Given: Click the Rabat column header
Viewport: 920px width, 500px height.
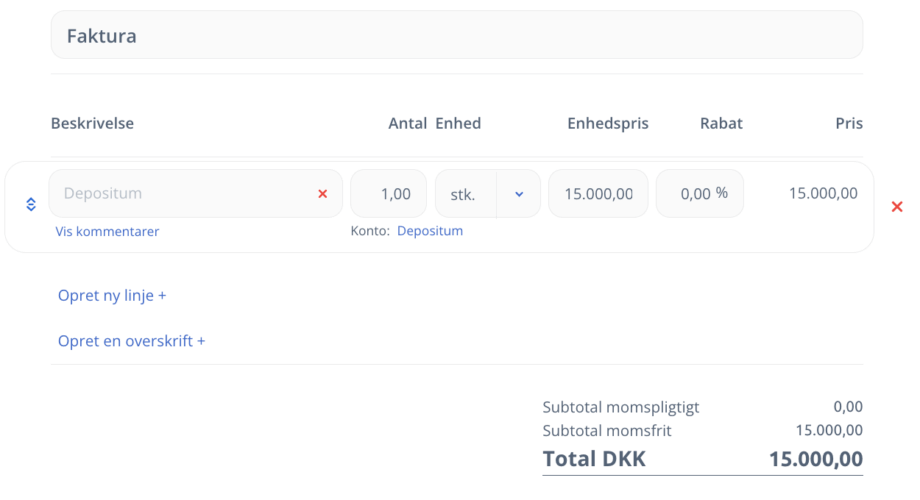Looking at the screenshot, I should (x=721, y=123).
